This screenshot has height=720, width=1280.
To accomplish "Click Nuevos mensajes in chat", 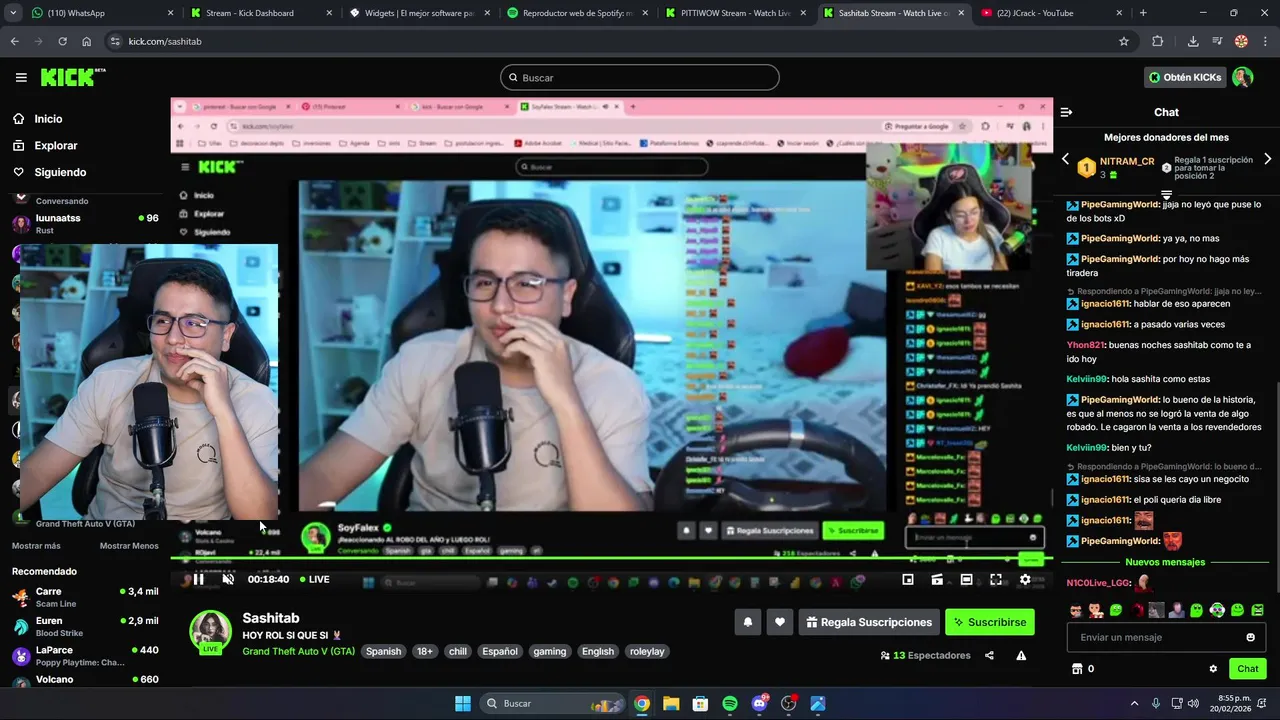I will pyautogui.click(x=1165, y=562).
